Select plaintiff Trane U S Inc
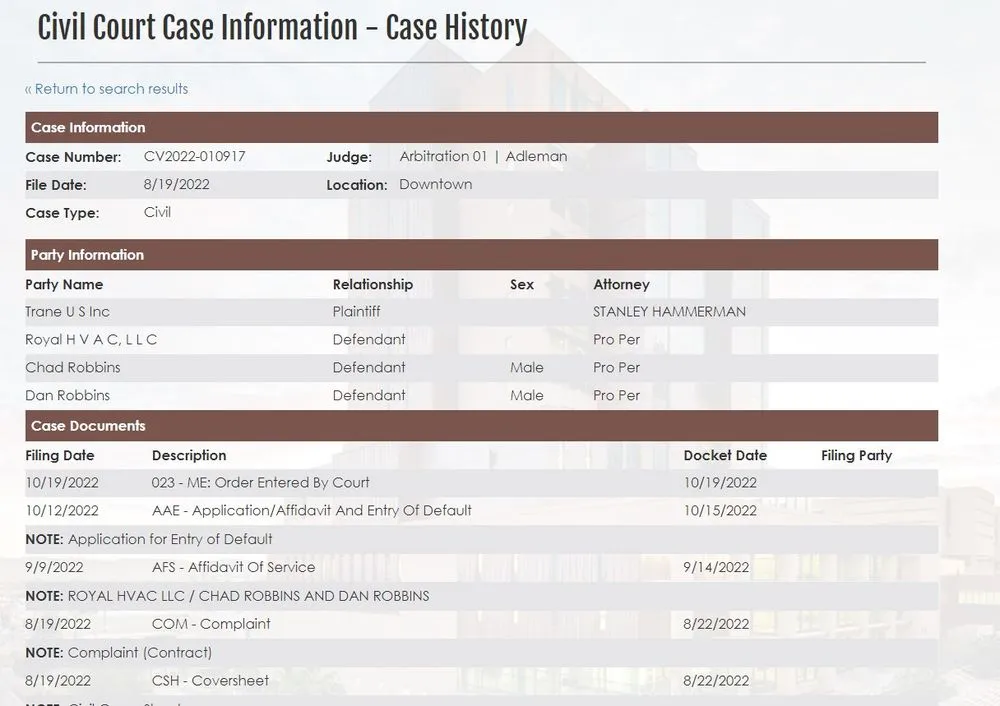1000x706 pixels. point(67,312)
